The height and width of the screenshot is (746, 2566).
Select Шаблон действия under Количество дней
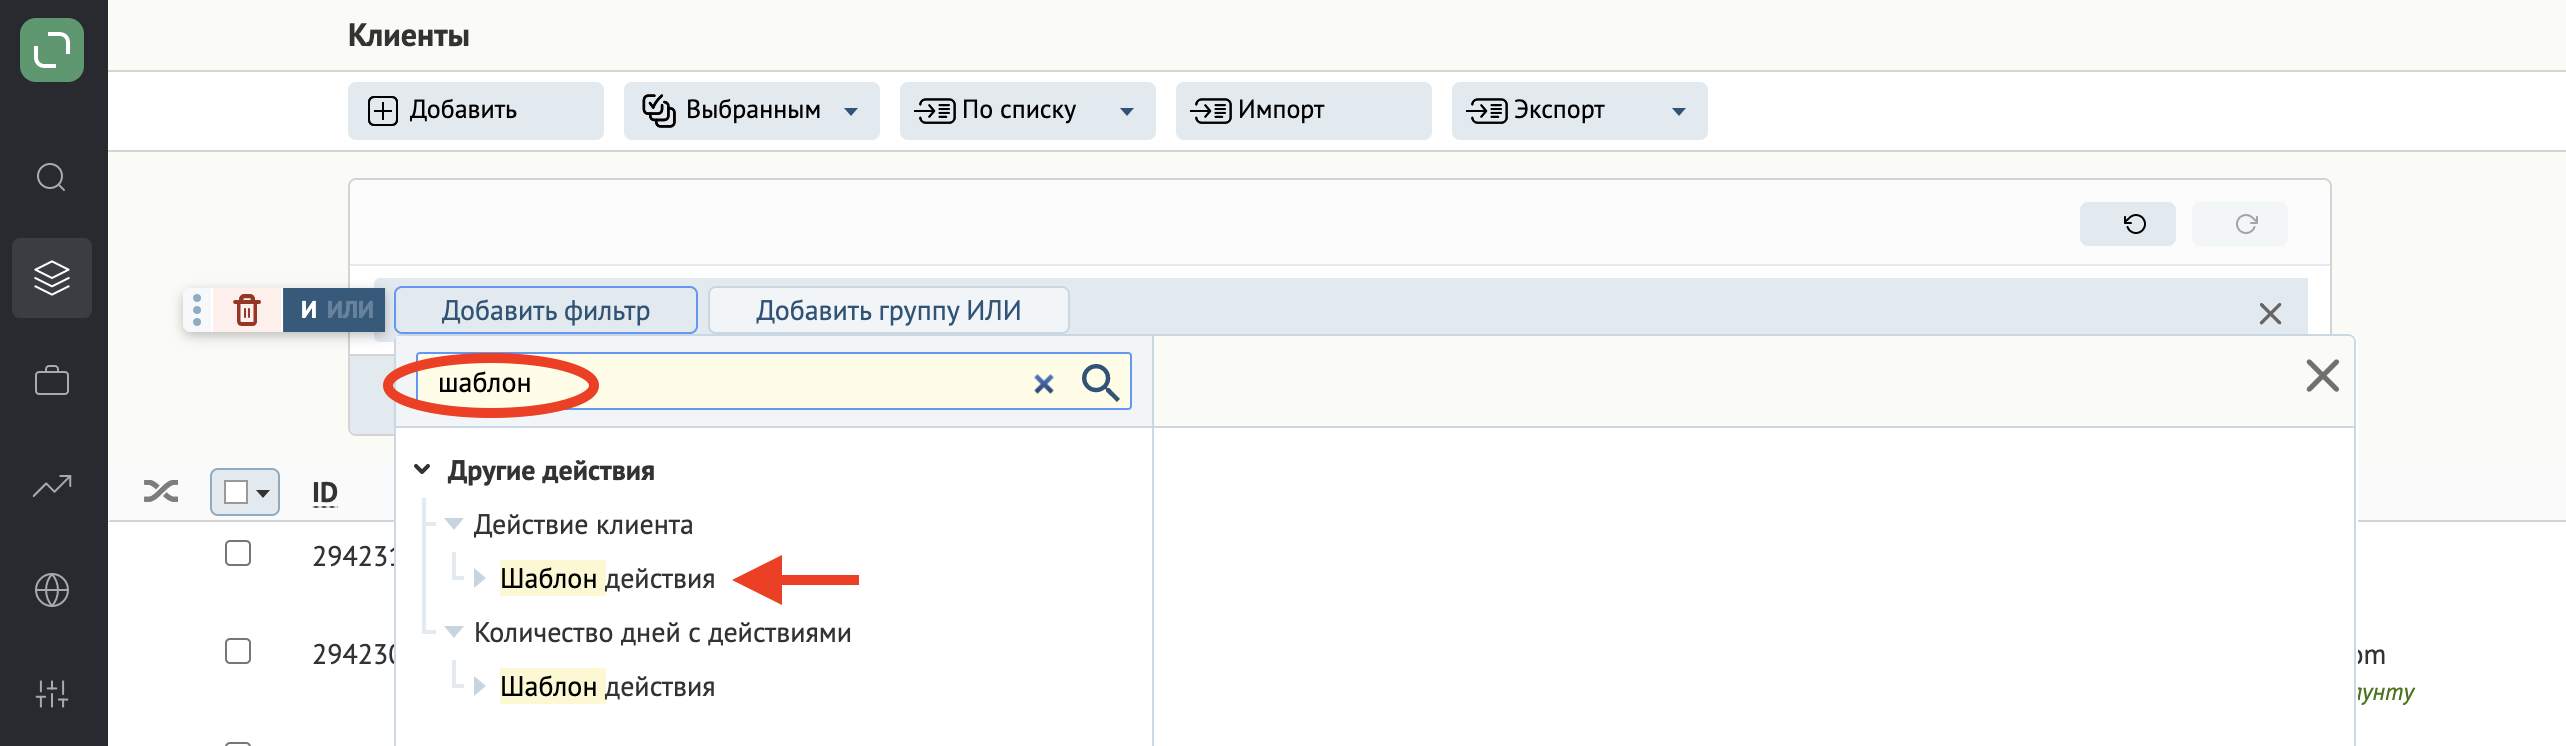coord(607,687)
